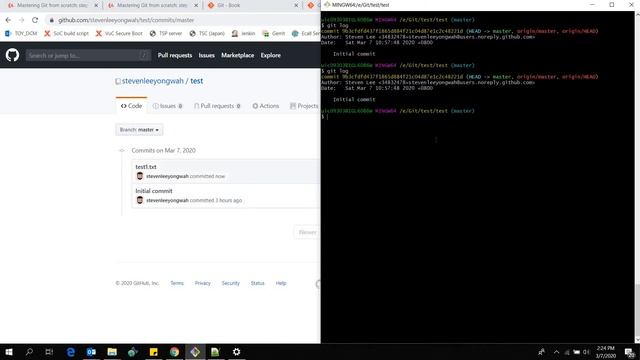
Task: Open Status link in footer
Action: (258, 283)
